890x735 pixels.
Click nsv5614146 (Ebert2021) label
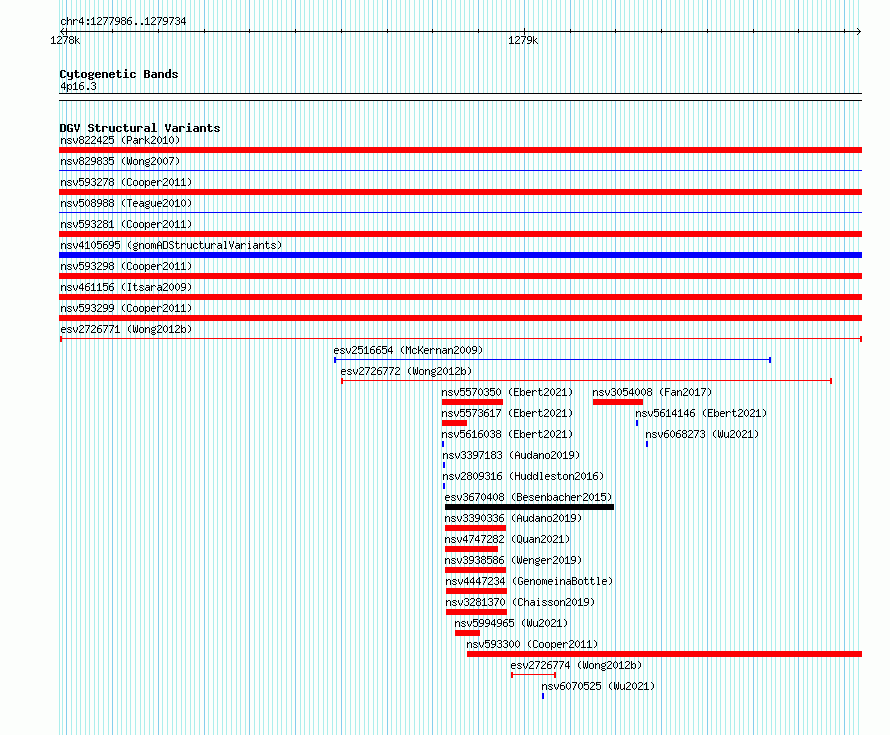click(701, 413)
